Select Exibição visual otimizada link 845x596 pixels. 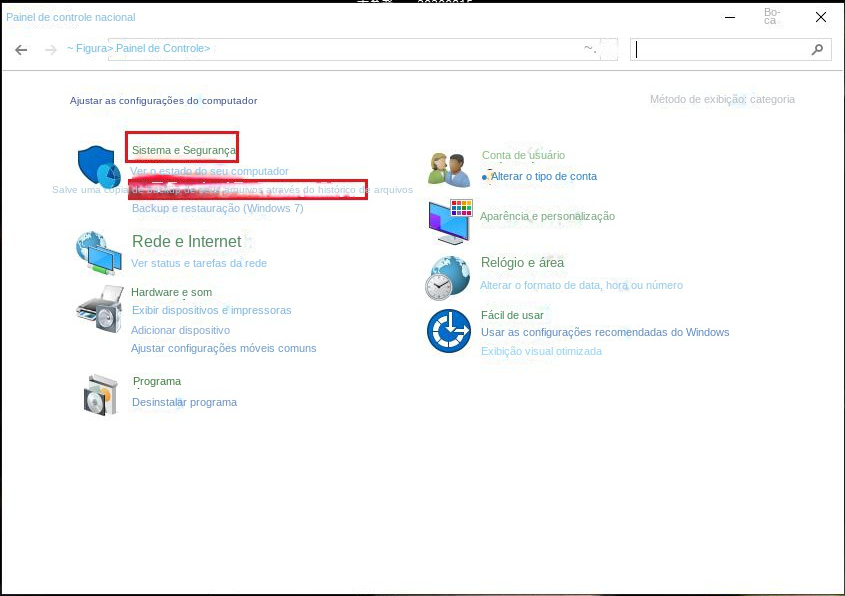(x=542, y=351)
